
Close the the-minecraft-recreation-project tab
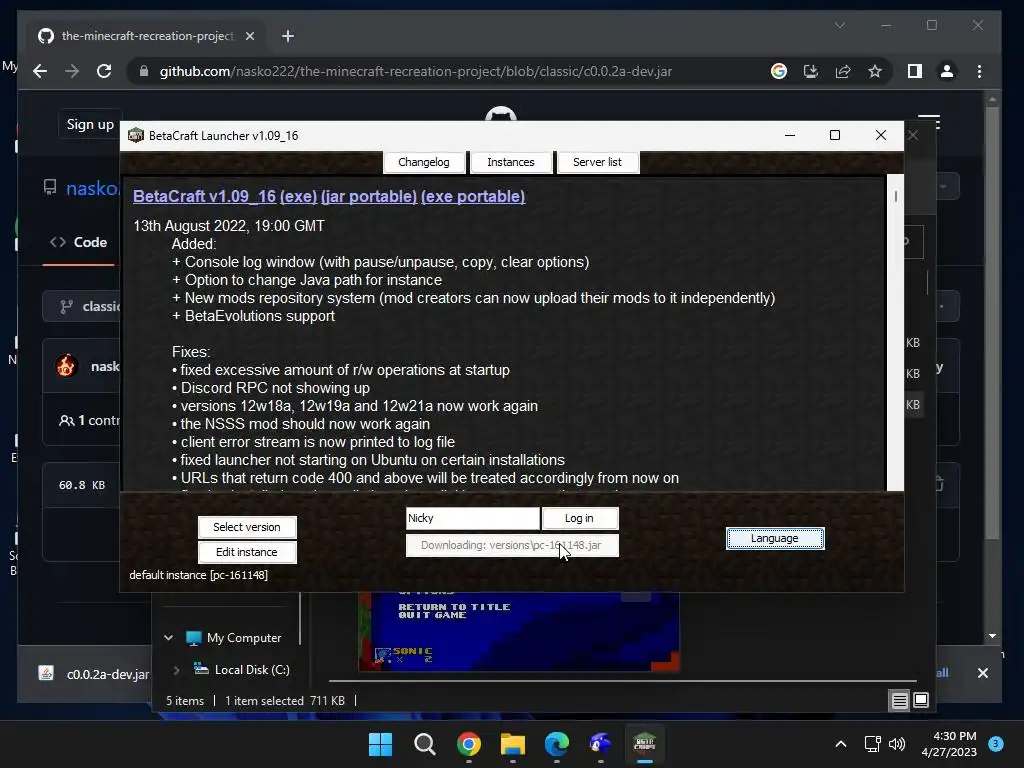[249, 36]
